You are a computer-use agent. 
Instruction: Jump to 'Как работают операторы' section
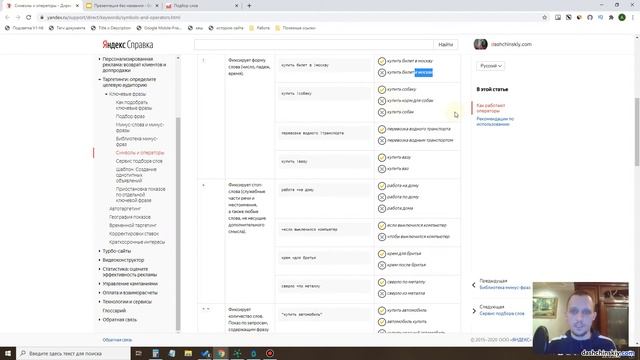click(491, 108)
